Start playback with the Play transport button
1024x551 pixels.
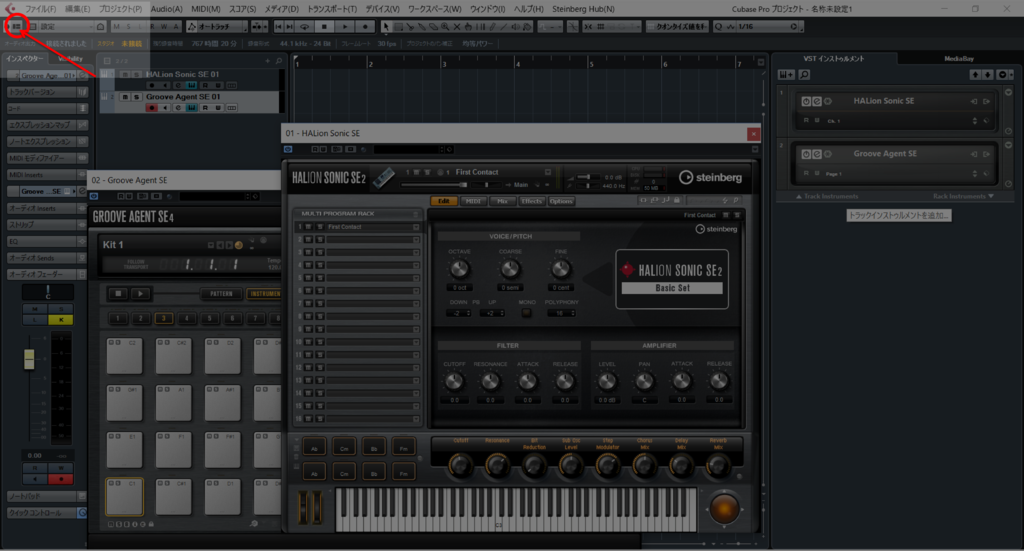(345, 27)
